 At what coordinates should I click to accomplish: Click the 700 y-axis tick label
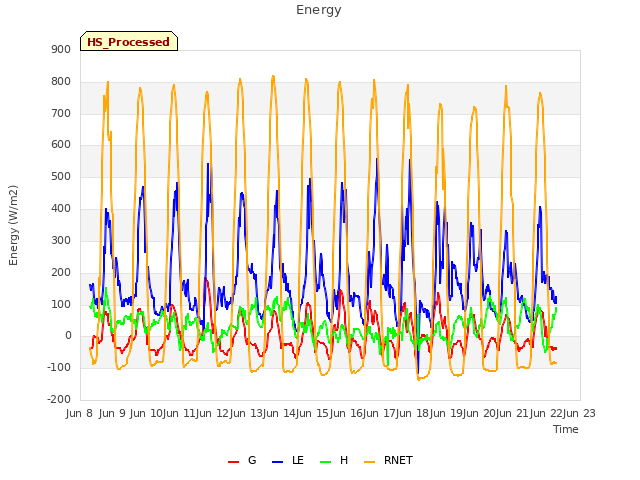click(x=61, y=113)
